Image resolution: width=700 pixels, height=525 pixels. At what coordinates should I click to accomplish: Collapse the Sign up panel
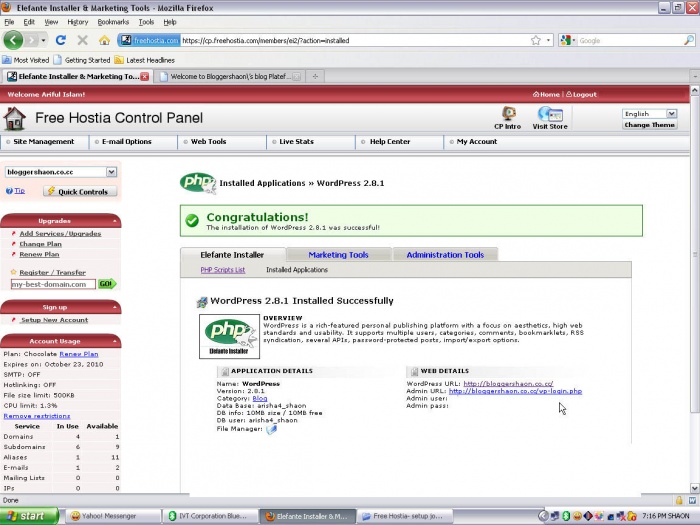tap(115, 307)
